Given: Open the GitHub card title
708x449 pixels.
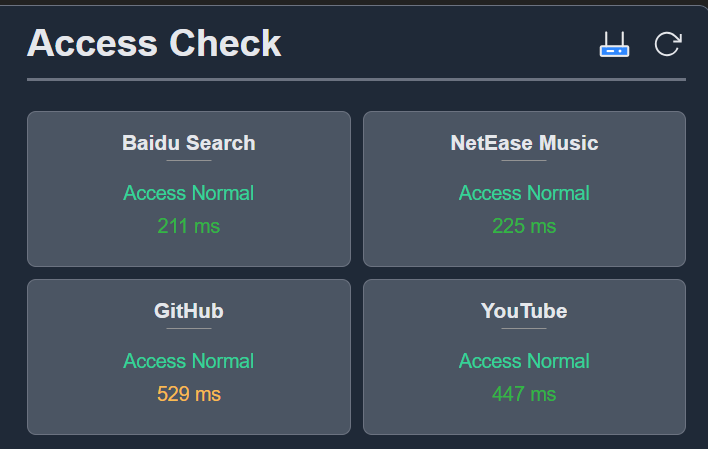Looking at the screenshot, I should point(189,311).
